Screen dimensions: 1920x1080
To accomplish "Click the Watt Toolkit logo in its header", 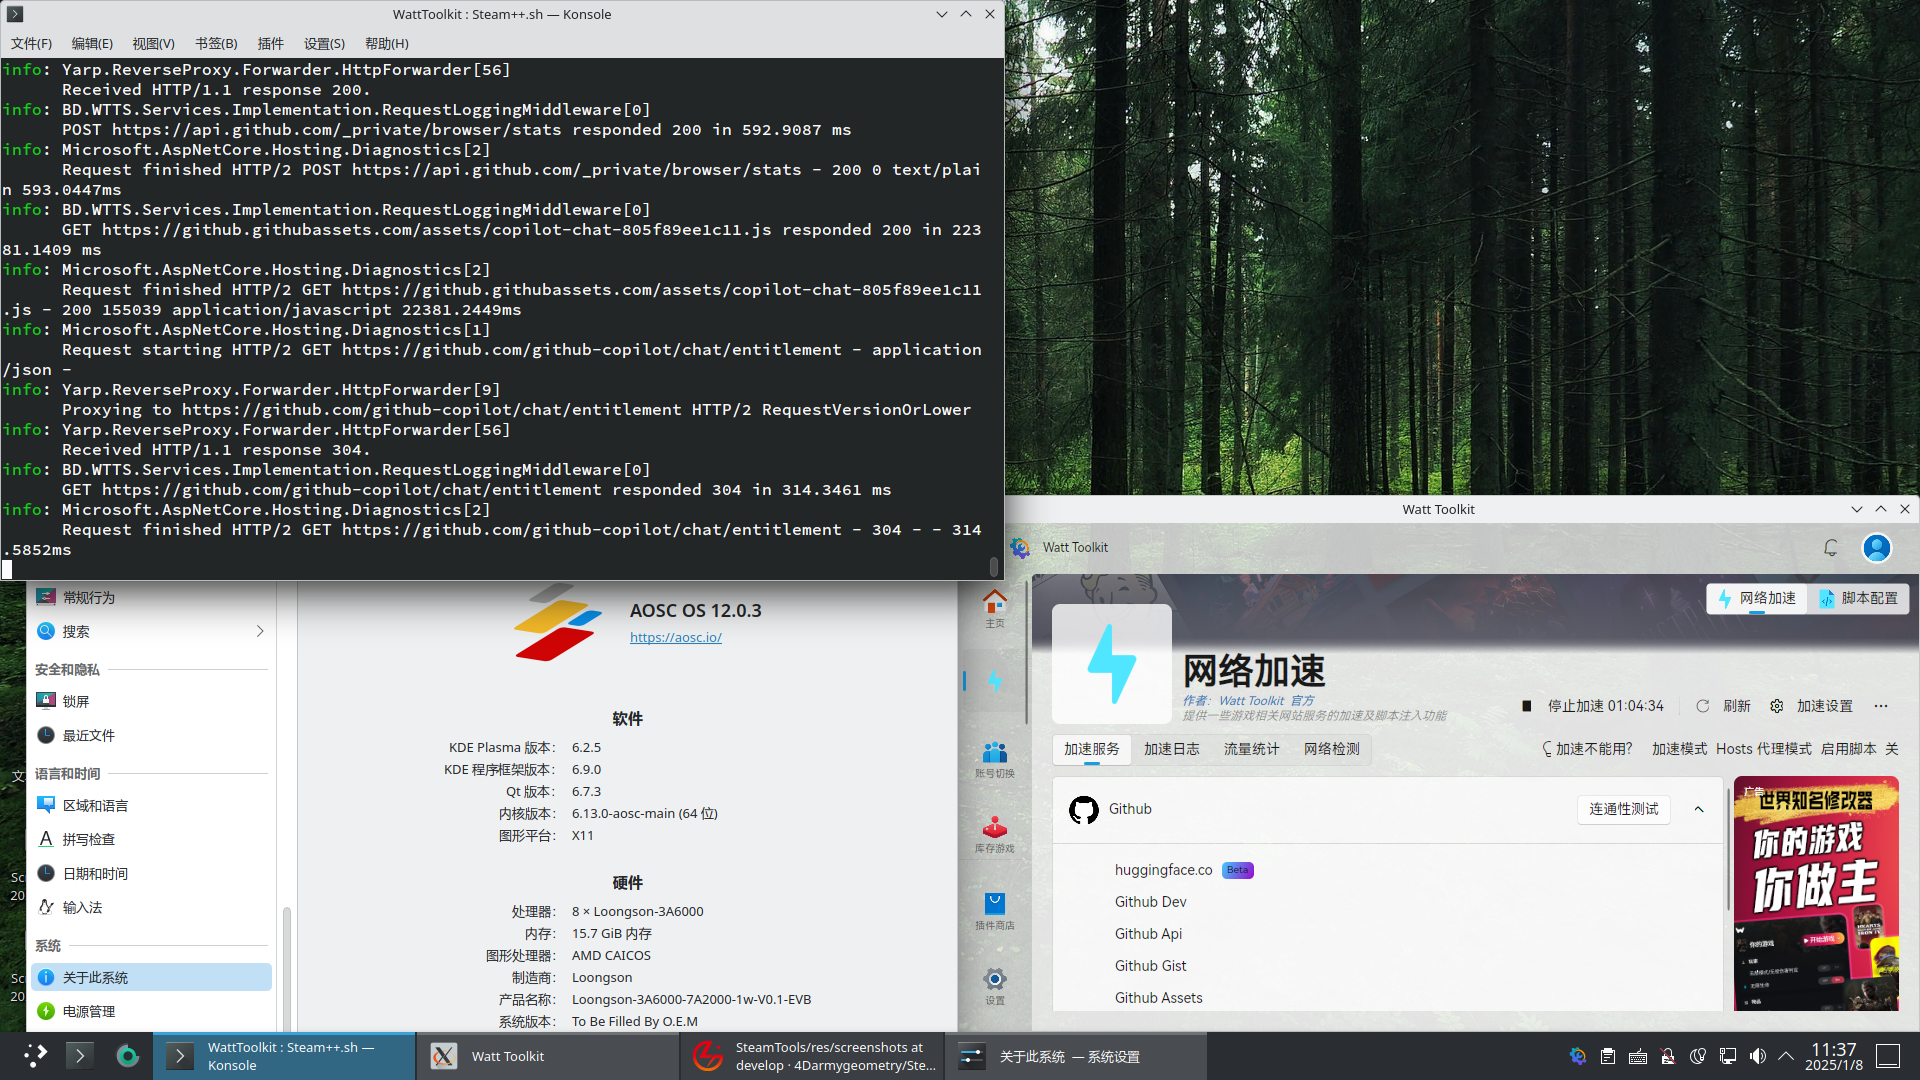I will coord(1020,548).
